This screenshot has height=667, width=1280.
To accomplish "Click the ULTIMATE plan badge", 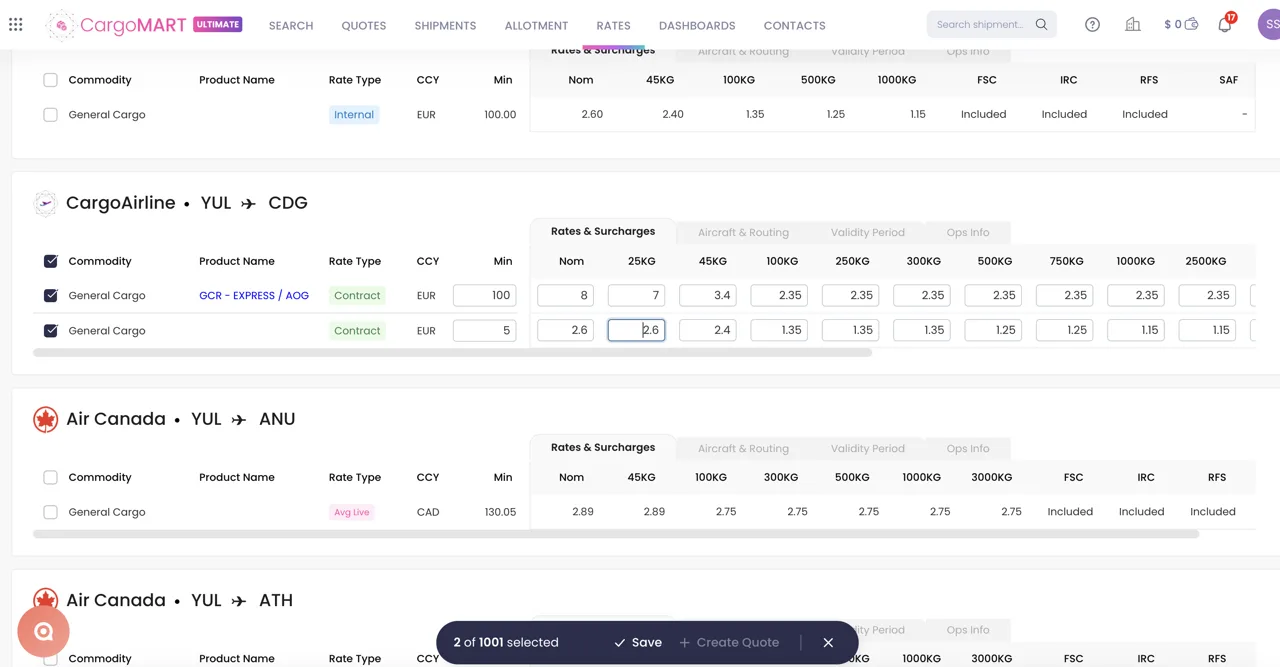I will 217,24.
